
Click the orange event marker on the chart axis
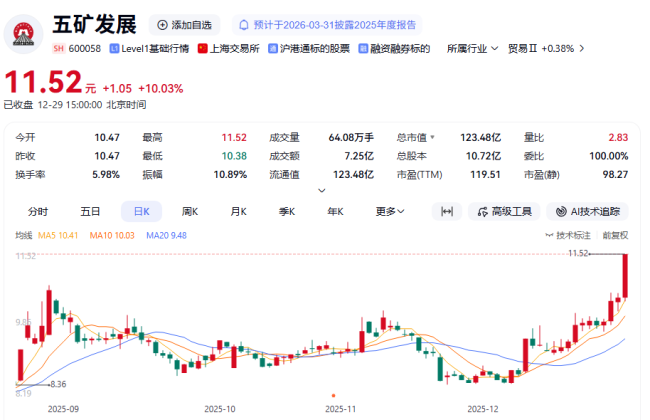coord(333,396)
